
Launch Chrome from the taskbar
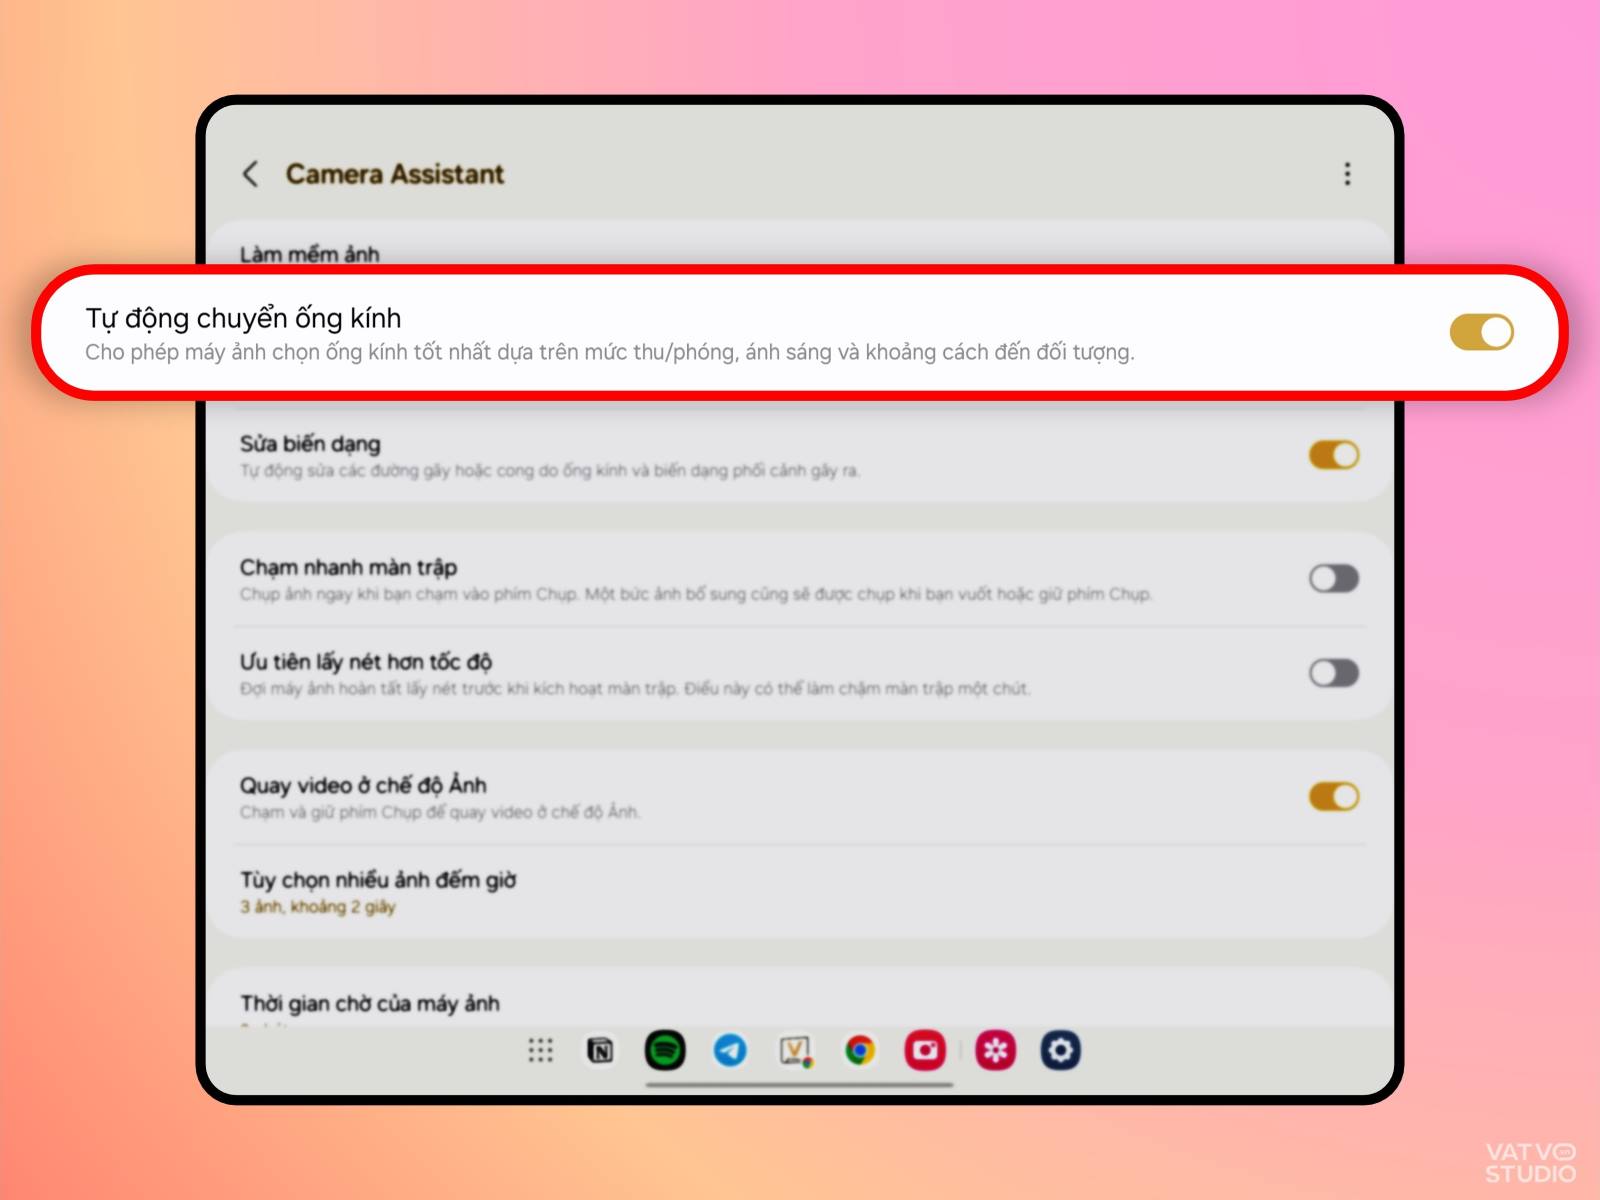860,1050
